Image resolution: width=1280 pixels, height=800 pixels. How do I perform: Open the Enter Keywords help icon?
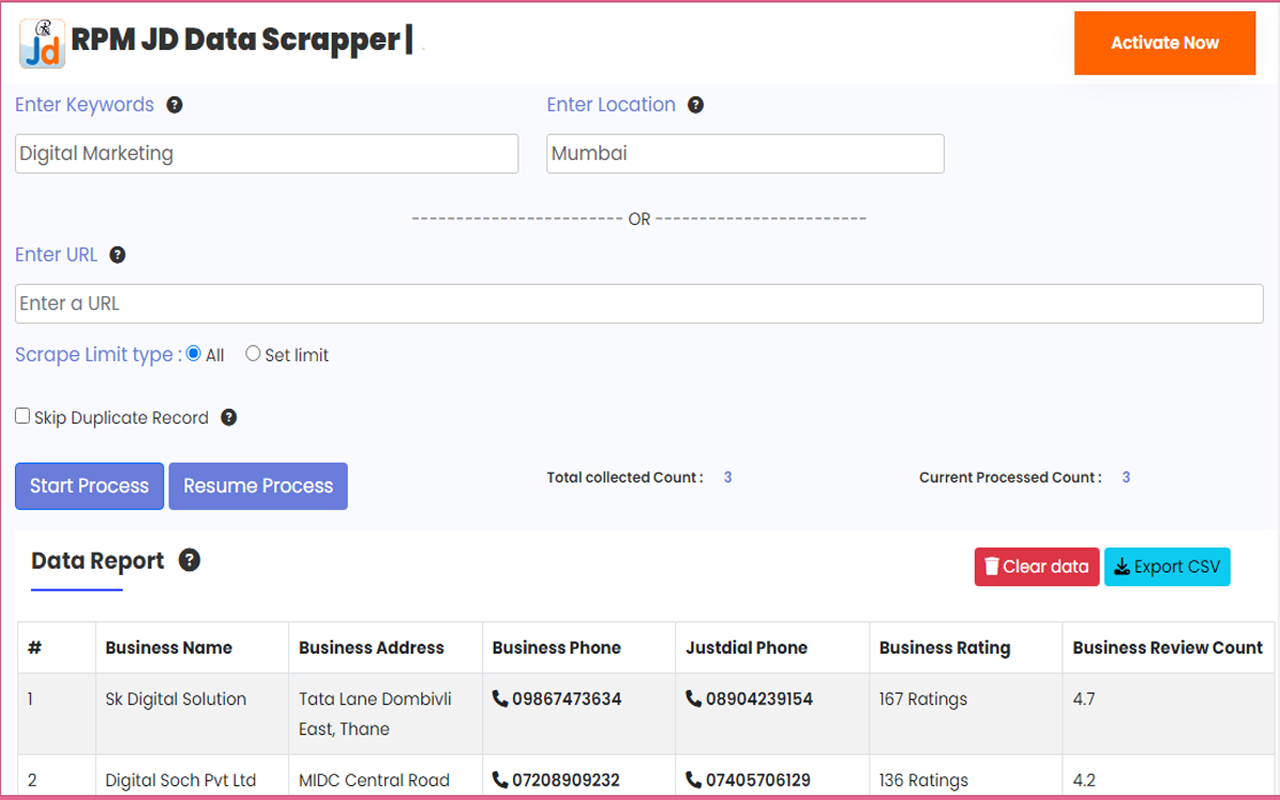[174, 105]
